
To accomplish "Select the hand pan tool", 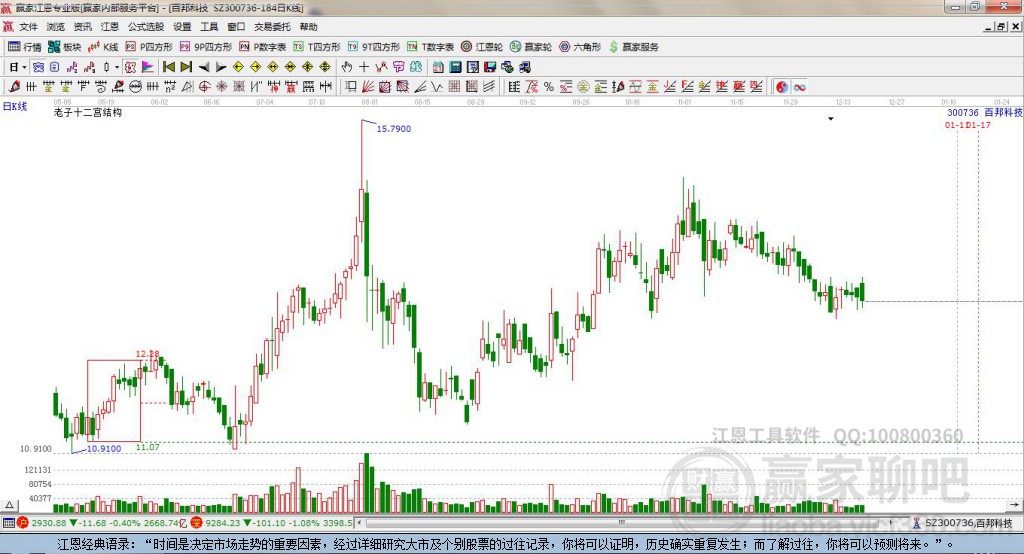I will pyautogui.click(x=347, y=67).
